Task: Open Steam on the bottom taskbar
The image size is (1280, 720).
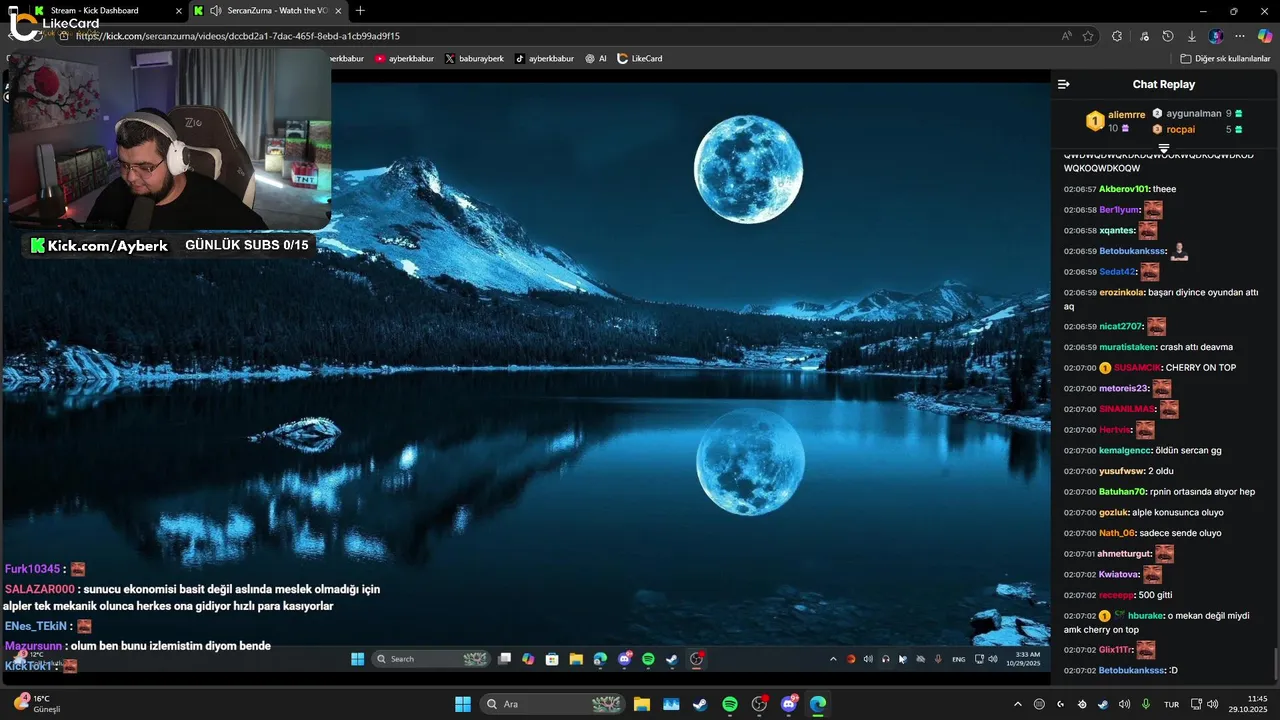Action: pos(700,704)
